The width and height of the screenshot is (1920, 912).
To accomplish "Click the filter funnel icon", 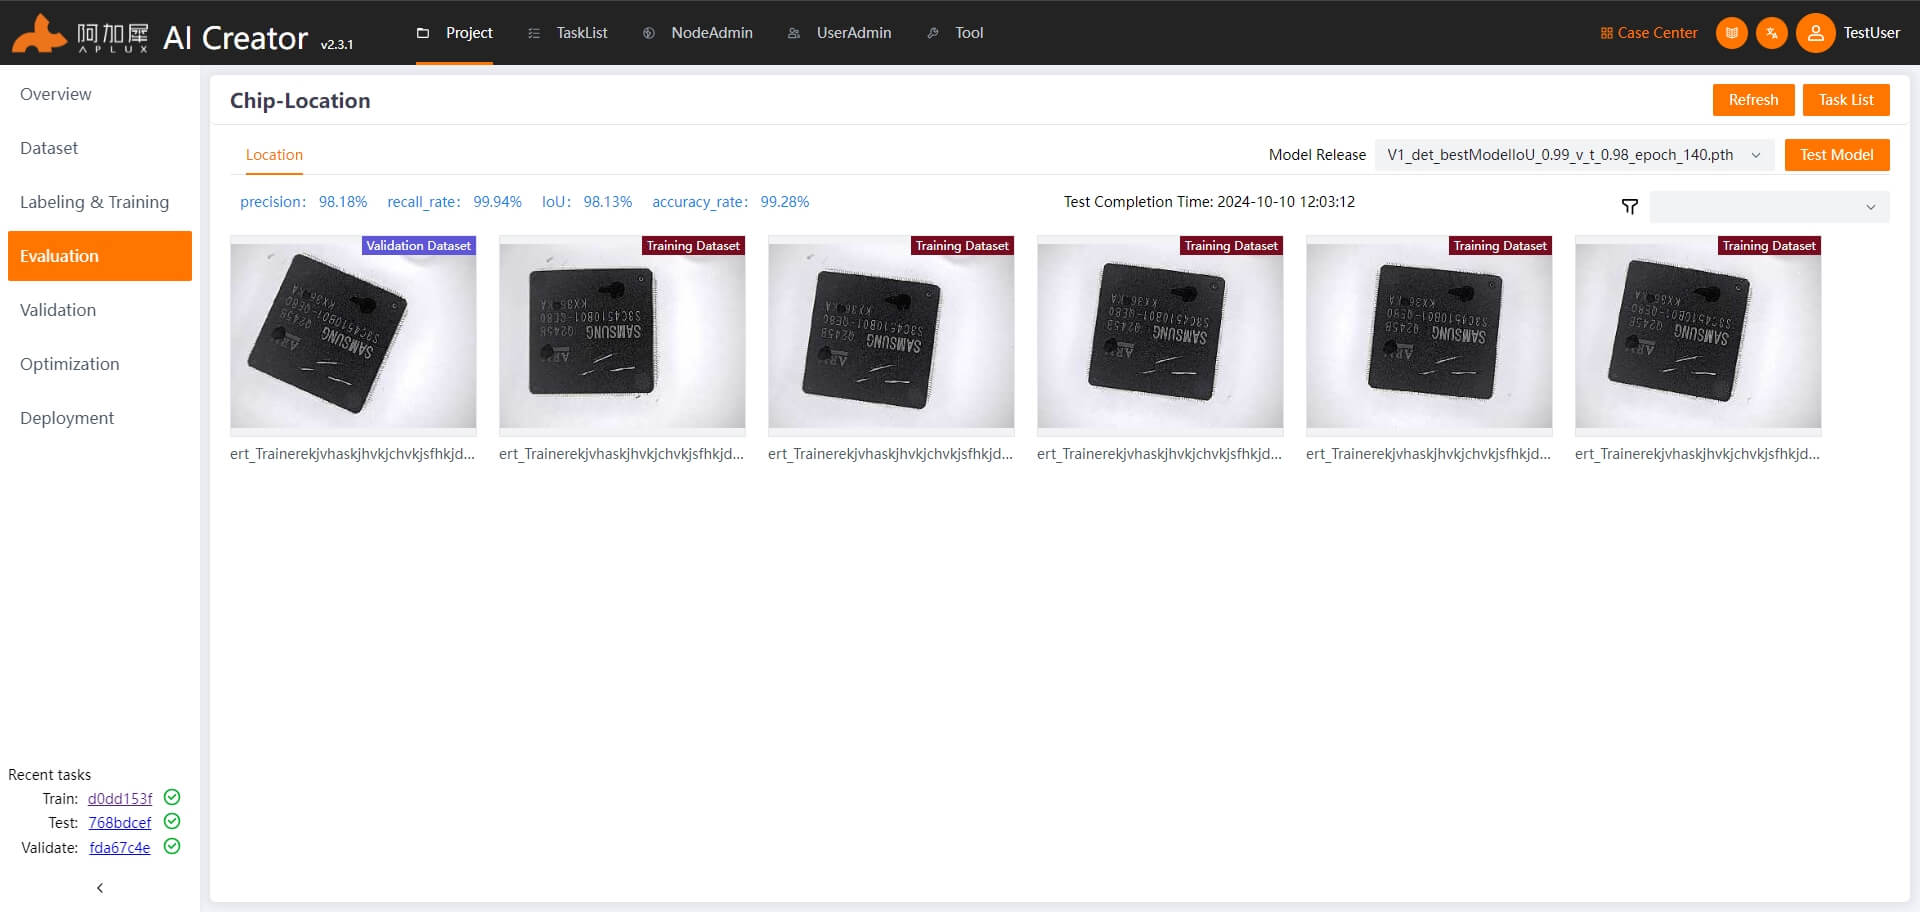I will click(1630, 207).
